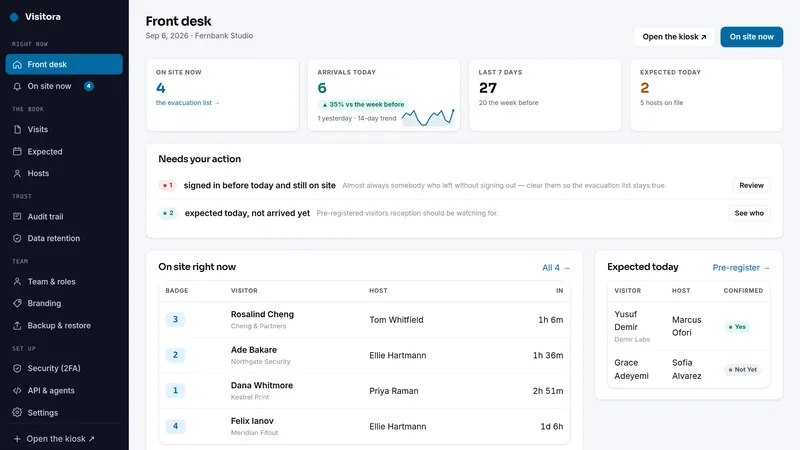
Task: Click the red 1 alert count pill
Action: pos(167,185)
